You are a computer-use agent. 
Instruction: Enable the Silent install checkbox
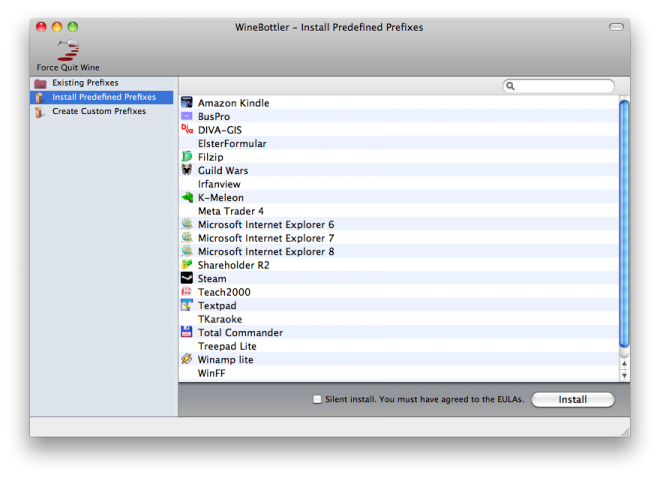pyautogui.click(x=317, y=399)
